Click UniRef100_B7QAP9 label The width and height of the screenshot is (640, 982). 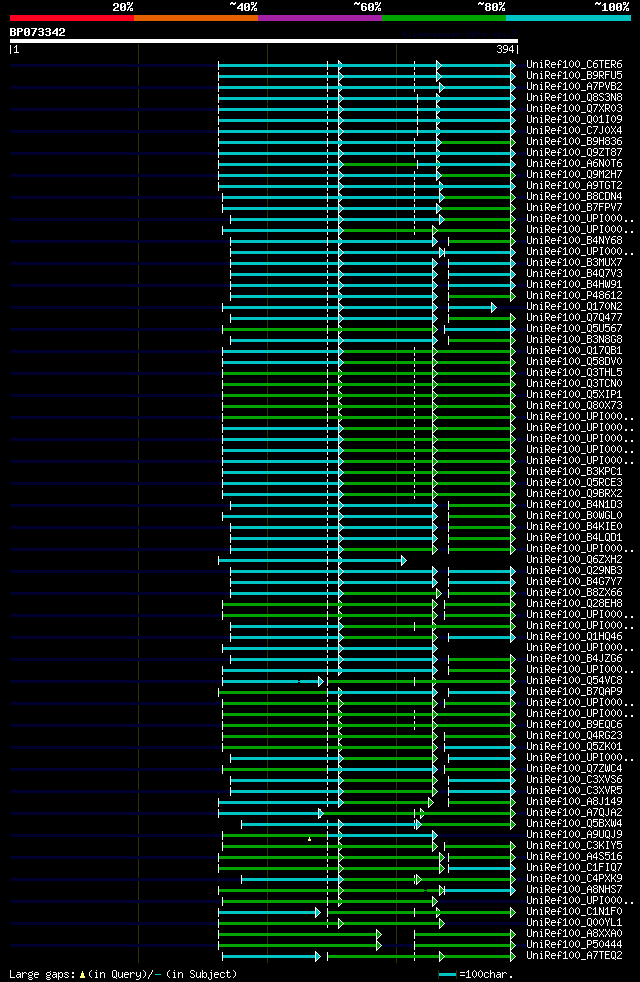pyautogui.click(x=574, y=691)
